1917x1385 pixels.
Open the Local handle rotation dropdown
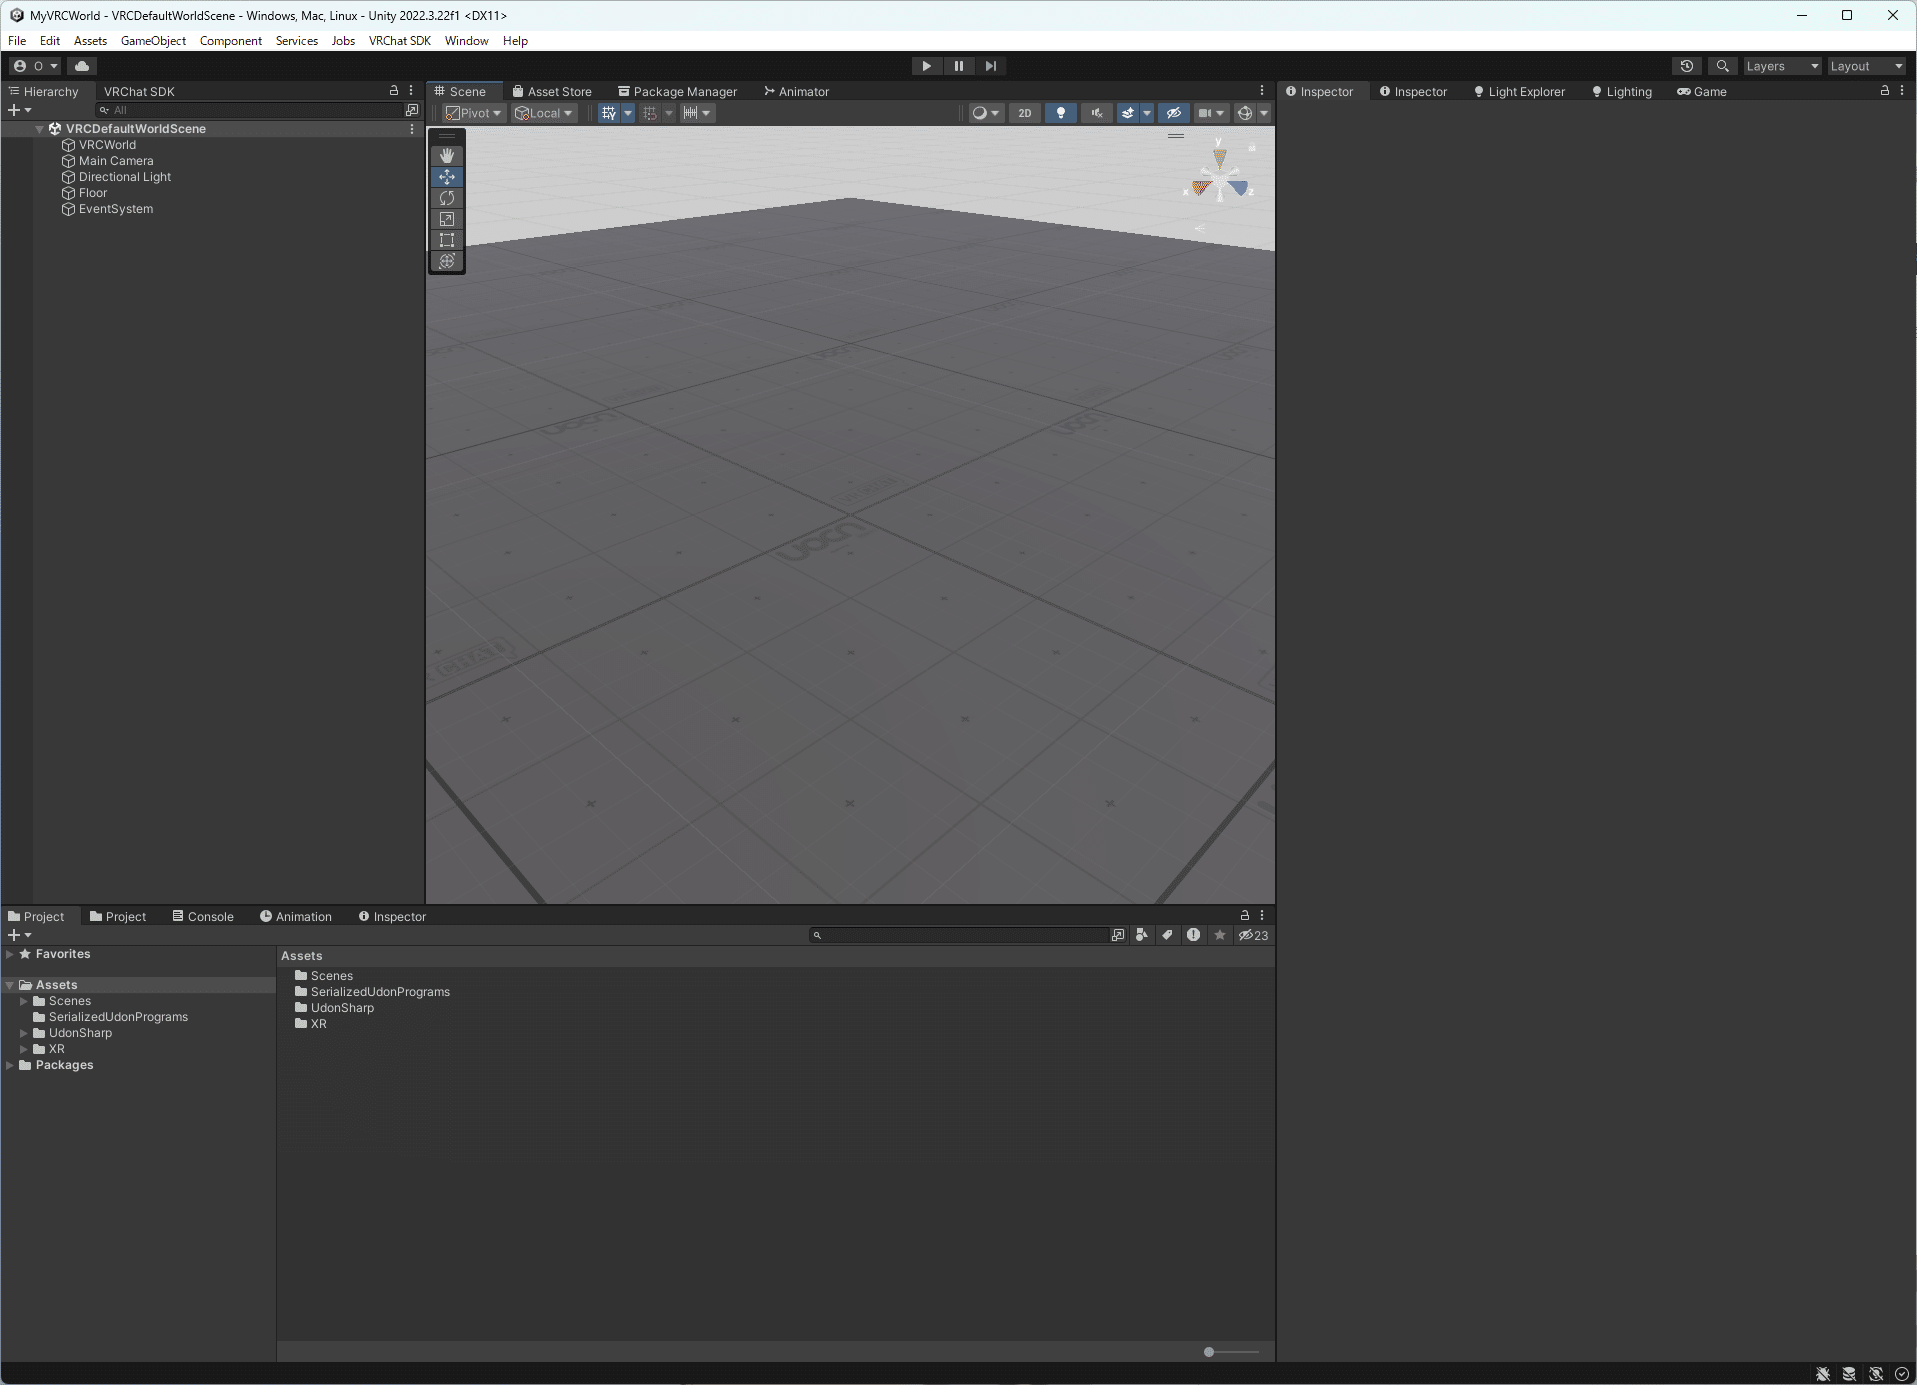[544, 113]
